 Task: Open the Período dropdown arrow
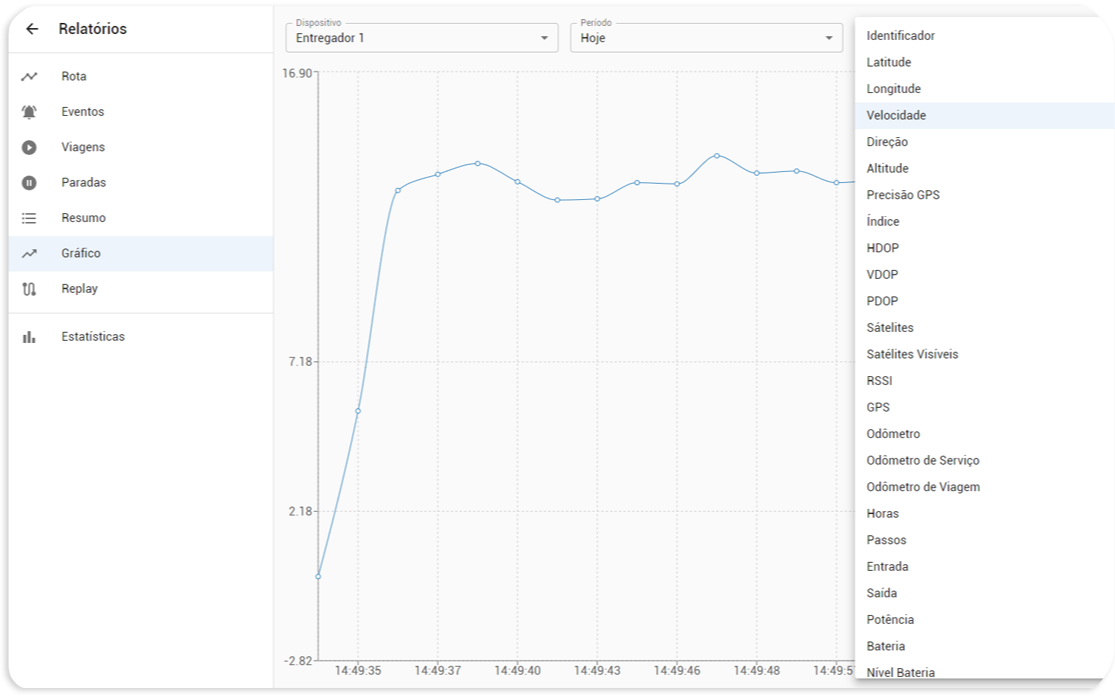pyautogui.click(x=828, y=38)
